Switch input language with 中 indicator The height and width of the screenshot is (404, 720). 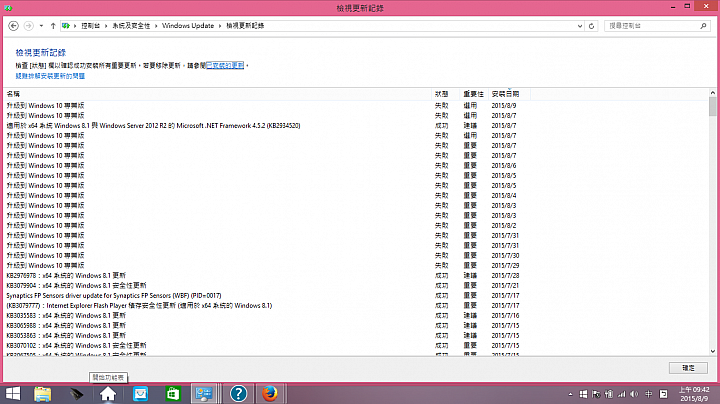pos(648,394)
